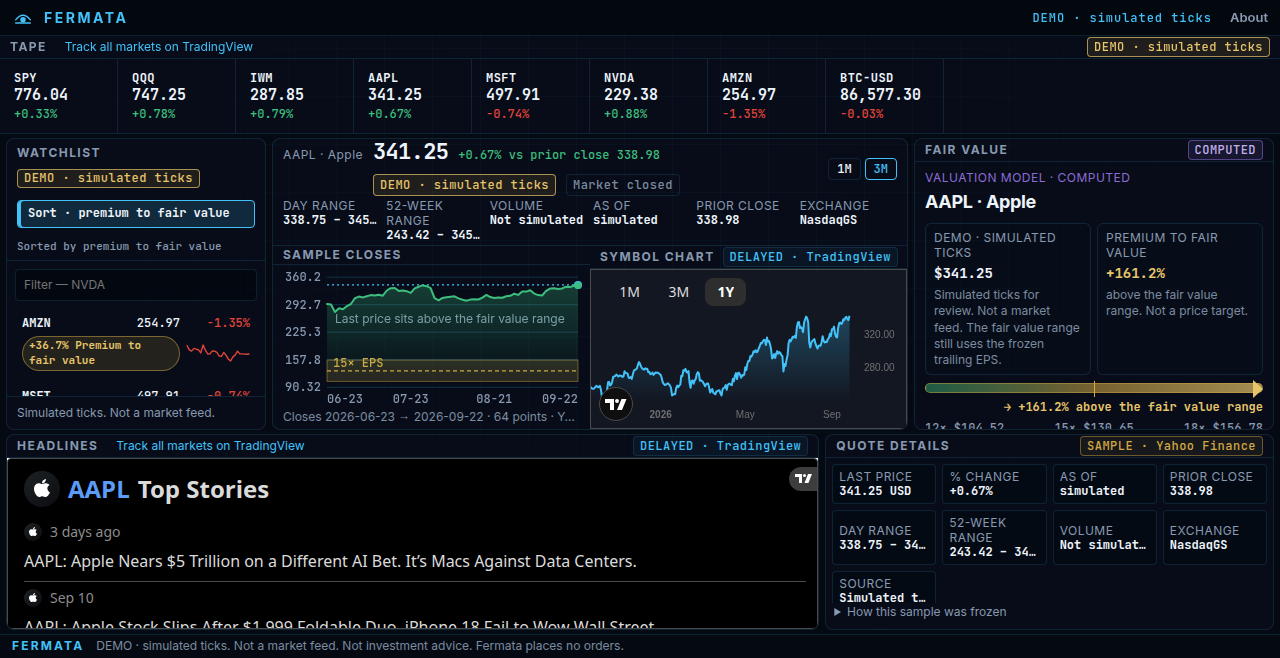Click the 'Sorted by premium to fair value' note
Viewport: 1280px width, 658px height.
(x=119, y=246)
